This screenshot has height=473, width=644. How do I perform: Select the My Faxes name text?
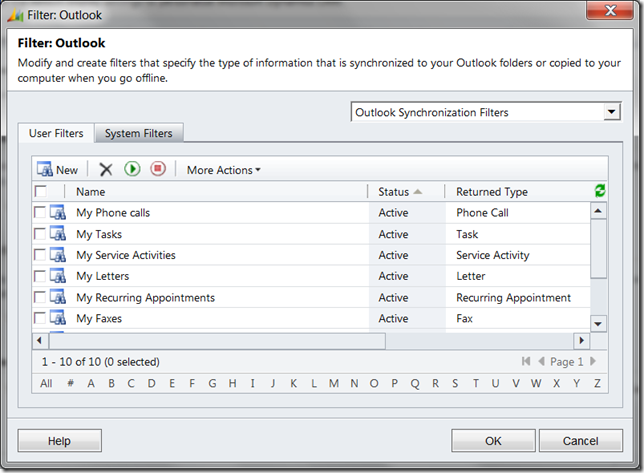pos(99,319)
